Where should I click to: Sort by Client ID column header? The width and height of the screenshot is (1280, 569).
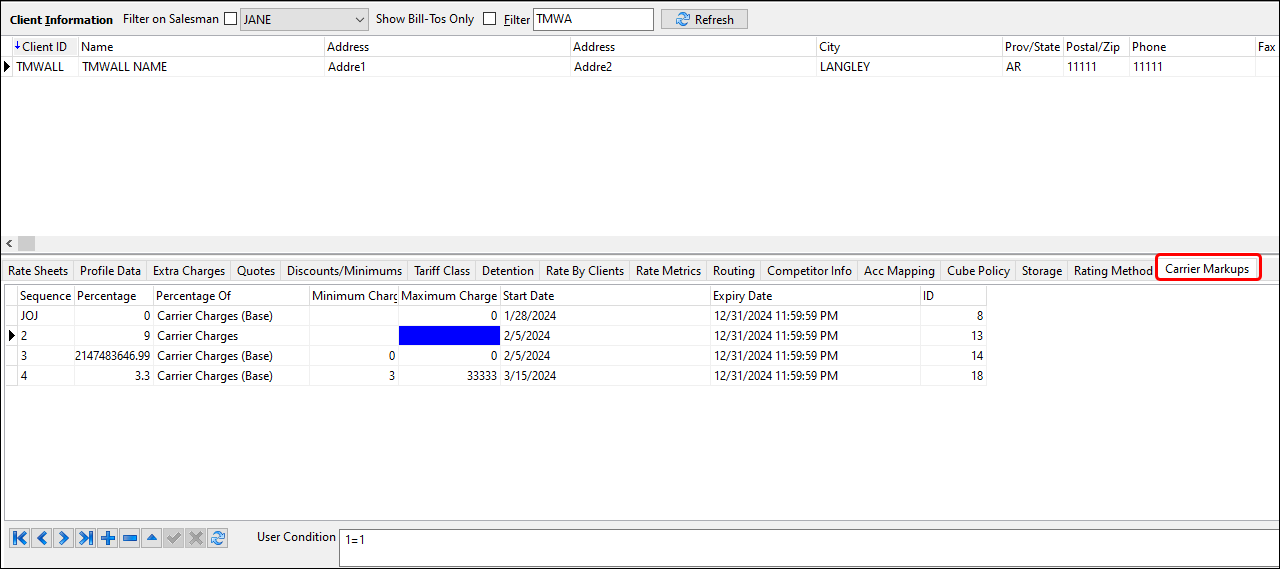coord(45,47)
